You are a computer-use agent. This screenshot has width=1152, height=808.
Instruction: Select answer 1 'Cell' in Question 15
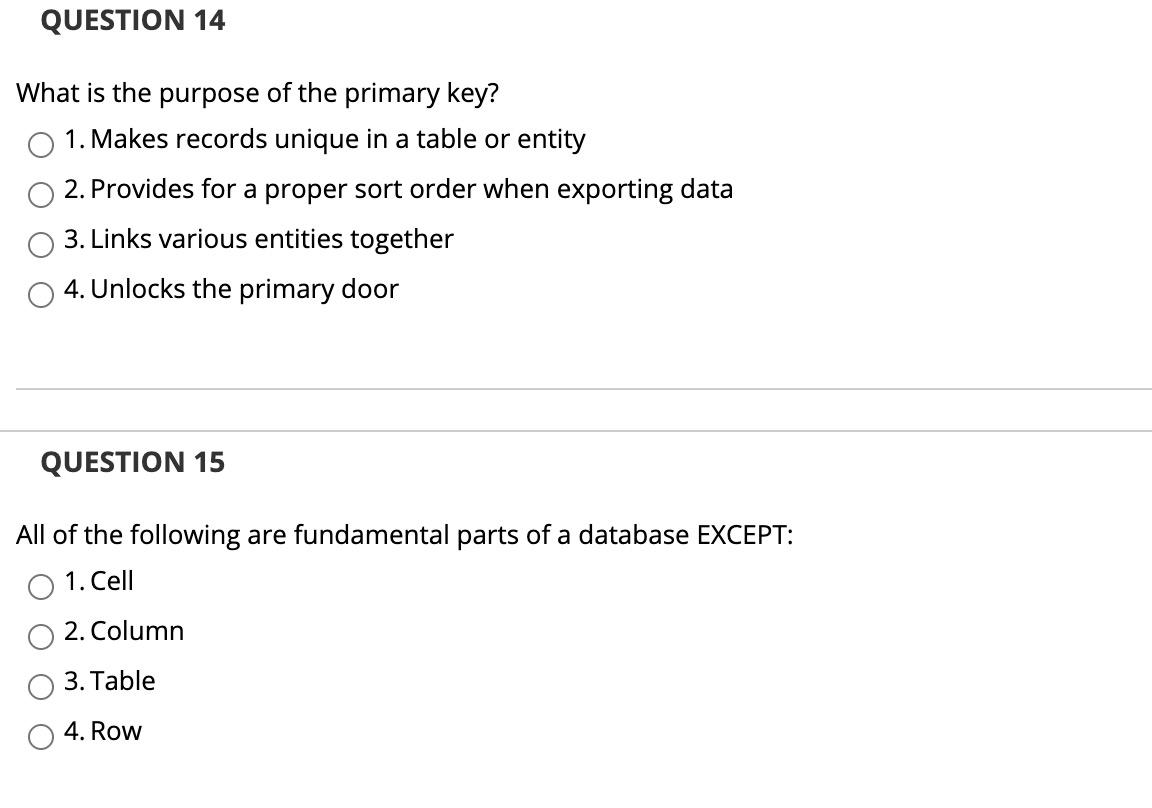tap(40, 587)
